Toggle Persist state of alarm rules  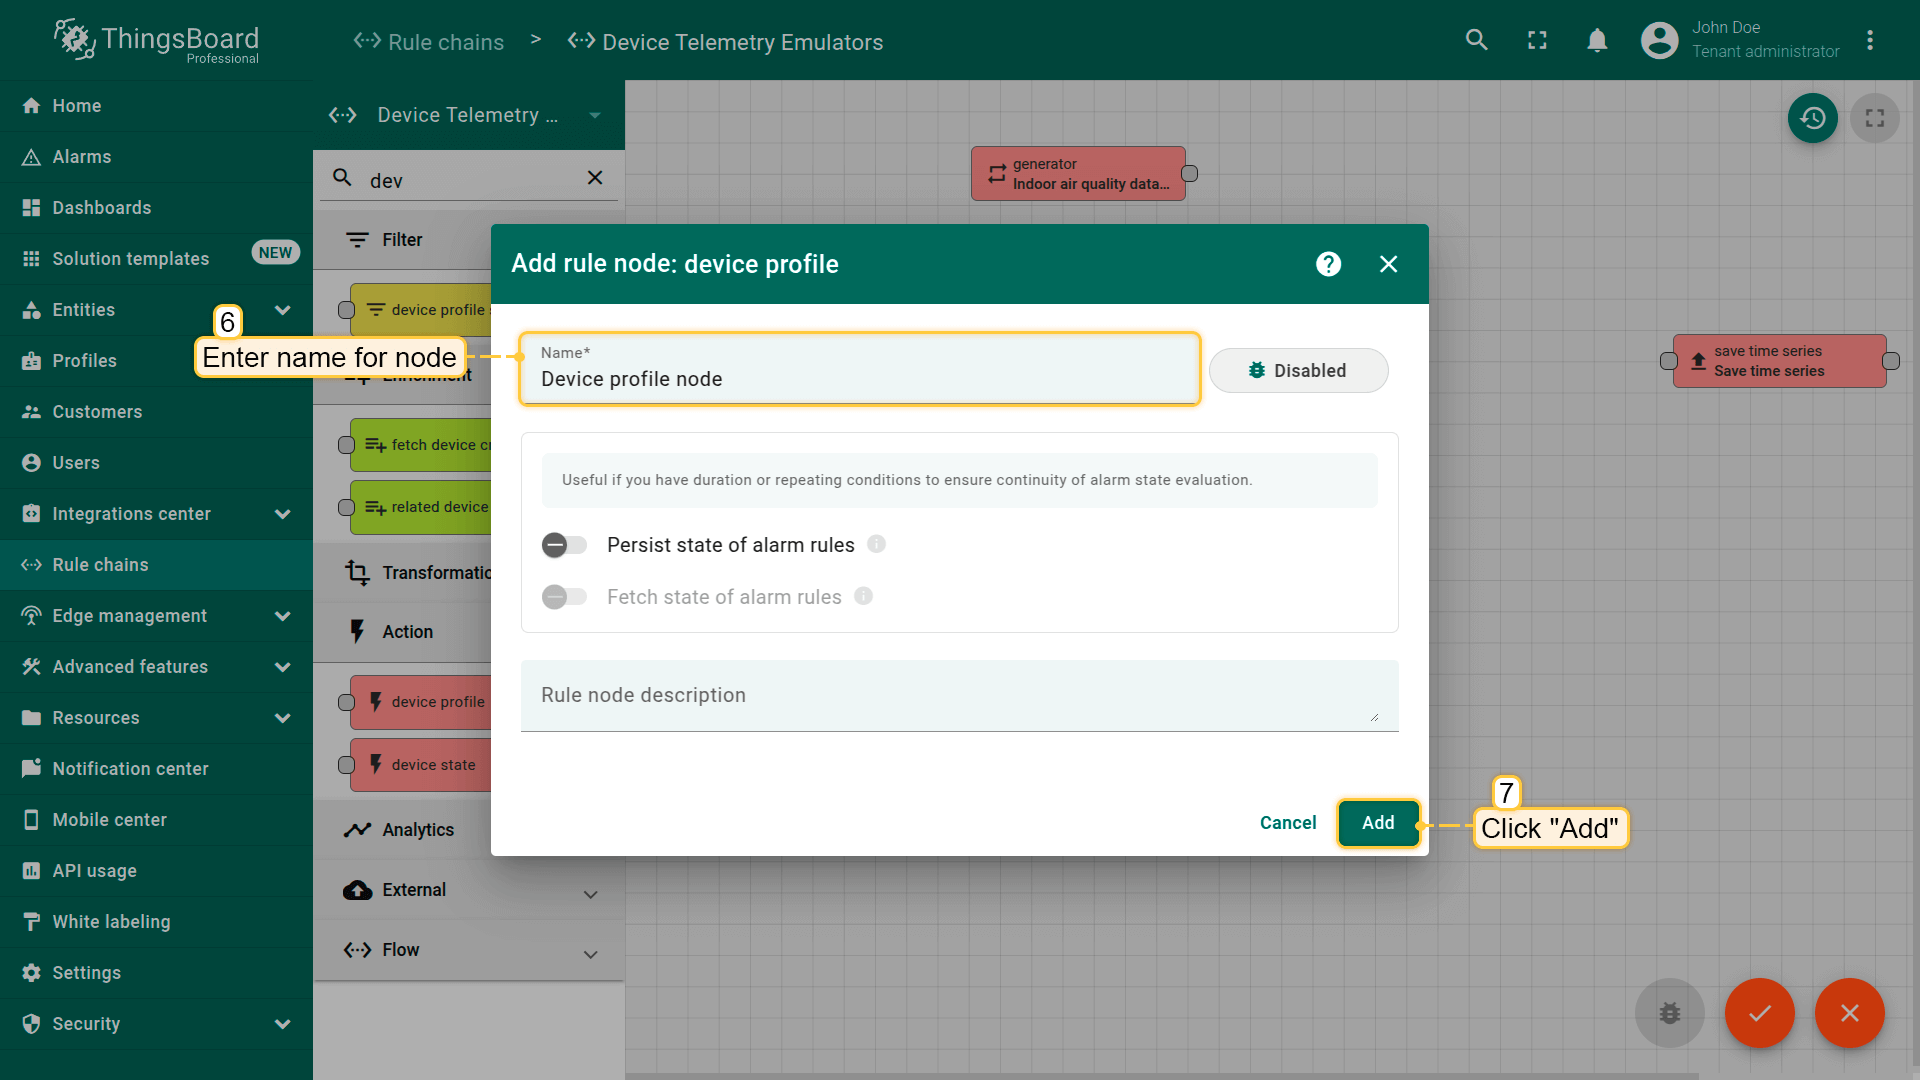pyautogui.click(x=564, y=545)
